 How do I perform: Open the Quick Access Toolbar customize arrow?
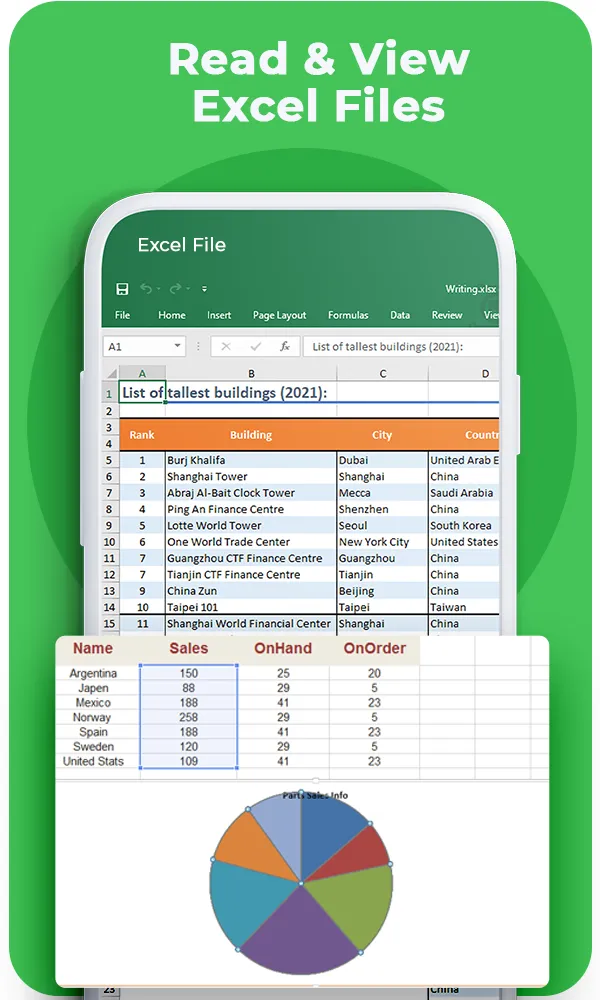tap(204, 289)
